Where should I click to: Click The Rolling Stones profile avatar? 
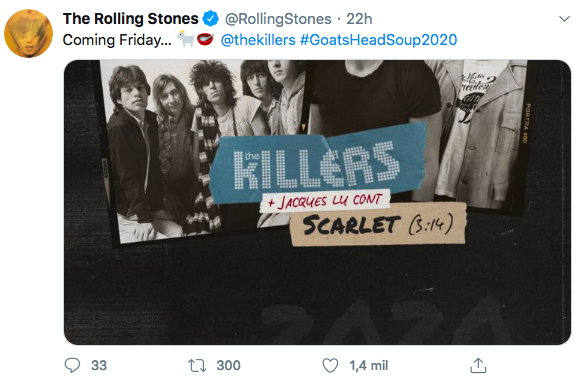click(29, 33)
